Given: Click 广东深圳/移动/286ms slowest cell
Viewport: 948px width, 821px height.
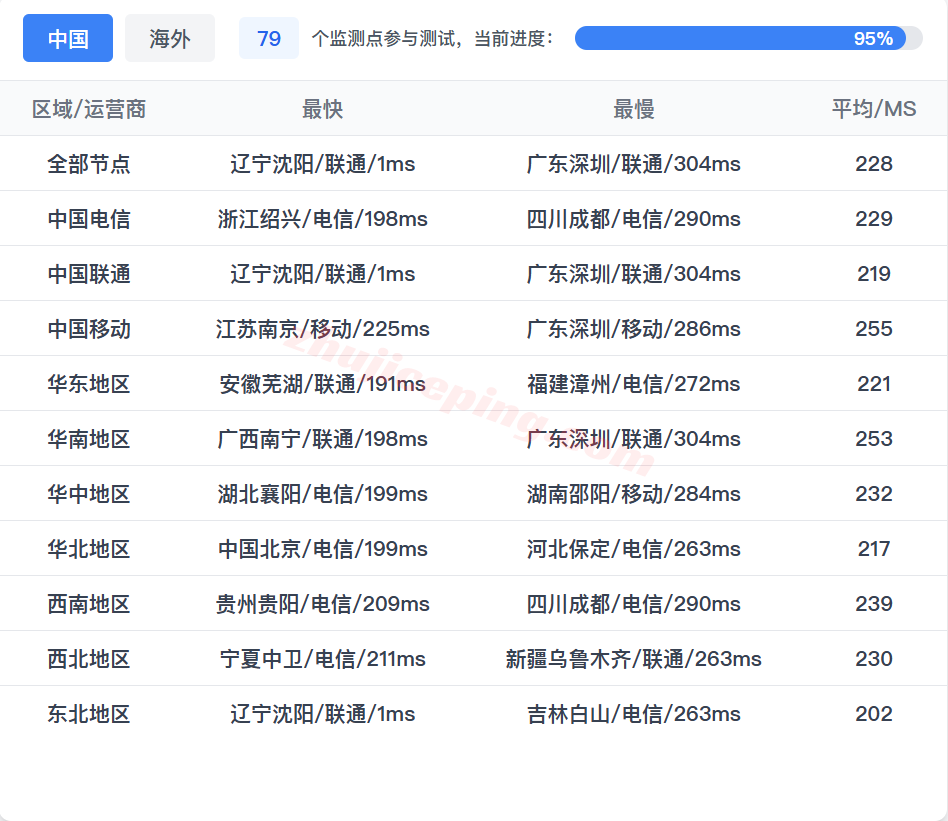Looking at the screenshot, I should [634, 329].
